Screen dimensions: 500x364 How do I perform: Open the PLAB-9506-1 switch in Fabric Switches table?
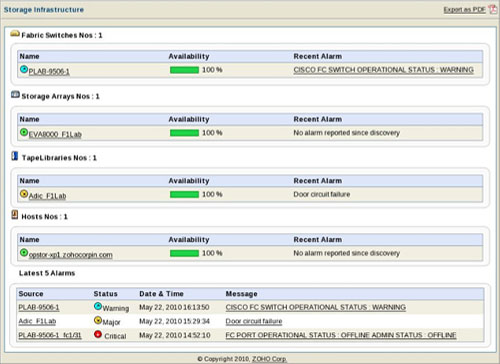click(x=49, y=71)
